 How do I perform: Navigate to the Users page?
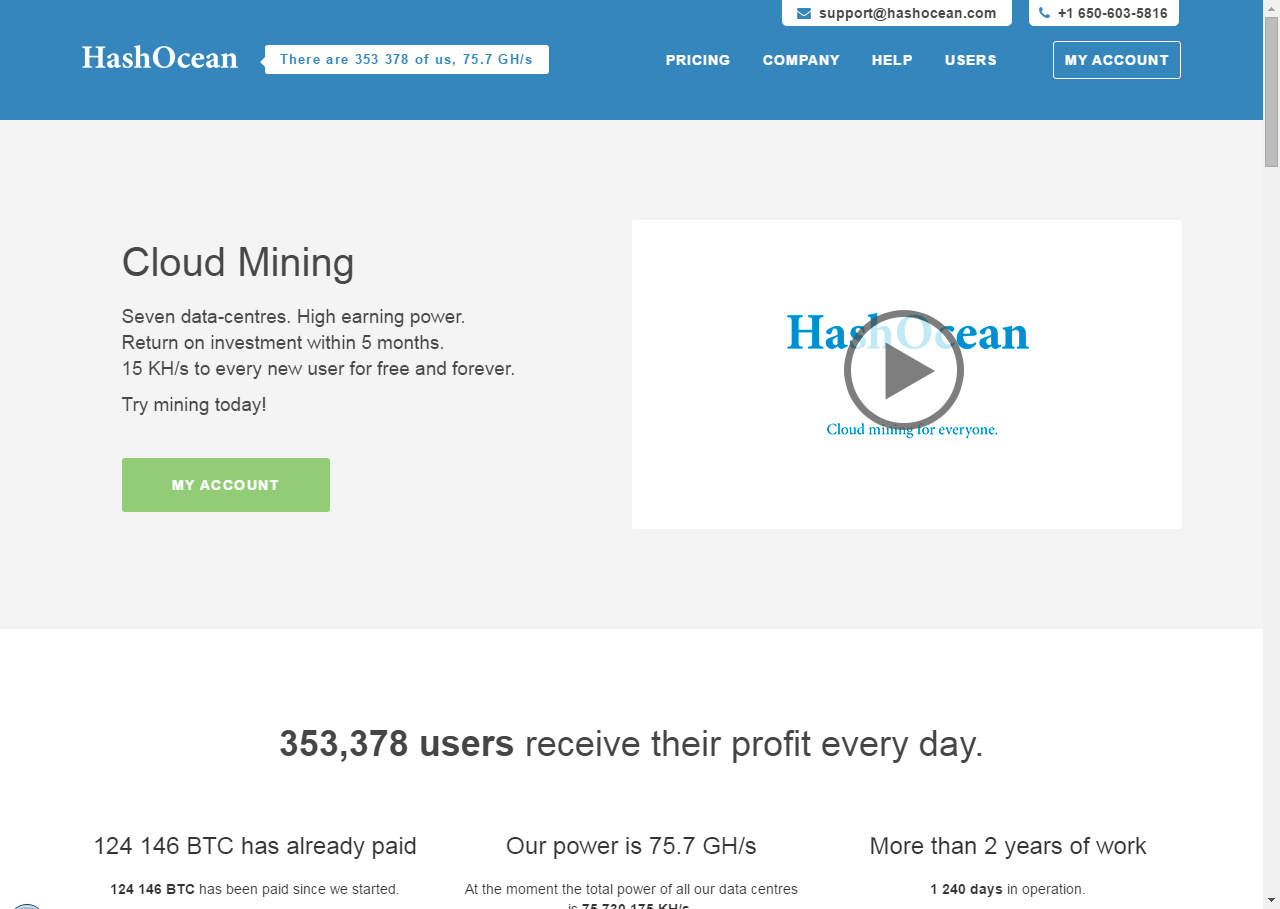click(x=970, y=60)
